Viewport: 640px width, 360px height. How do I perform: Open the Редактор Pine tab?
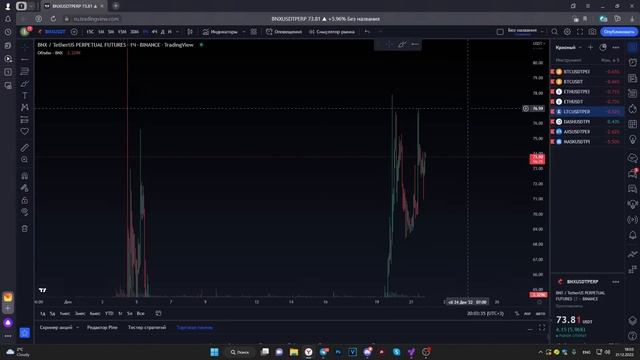[x=102, y=327]
